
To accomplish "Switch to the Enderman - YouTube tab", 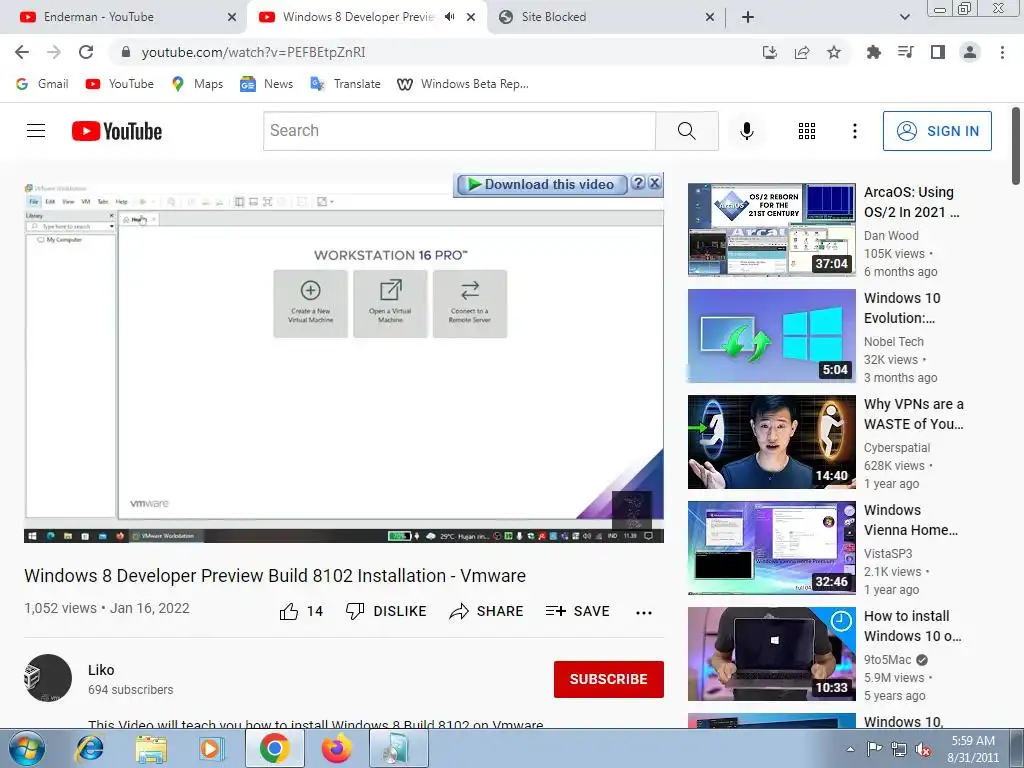I will pyautogui.click(x=122, y=17).
